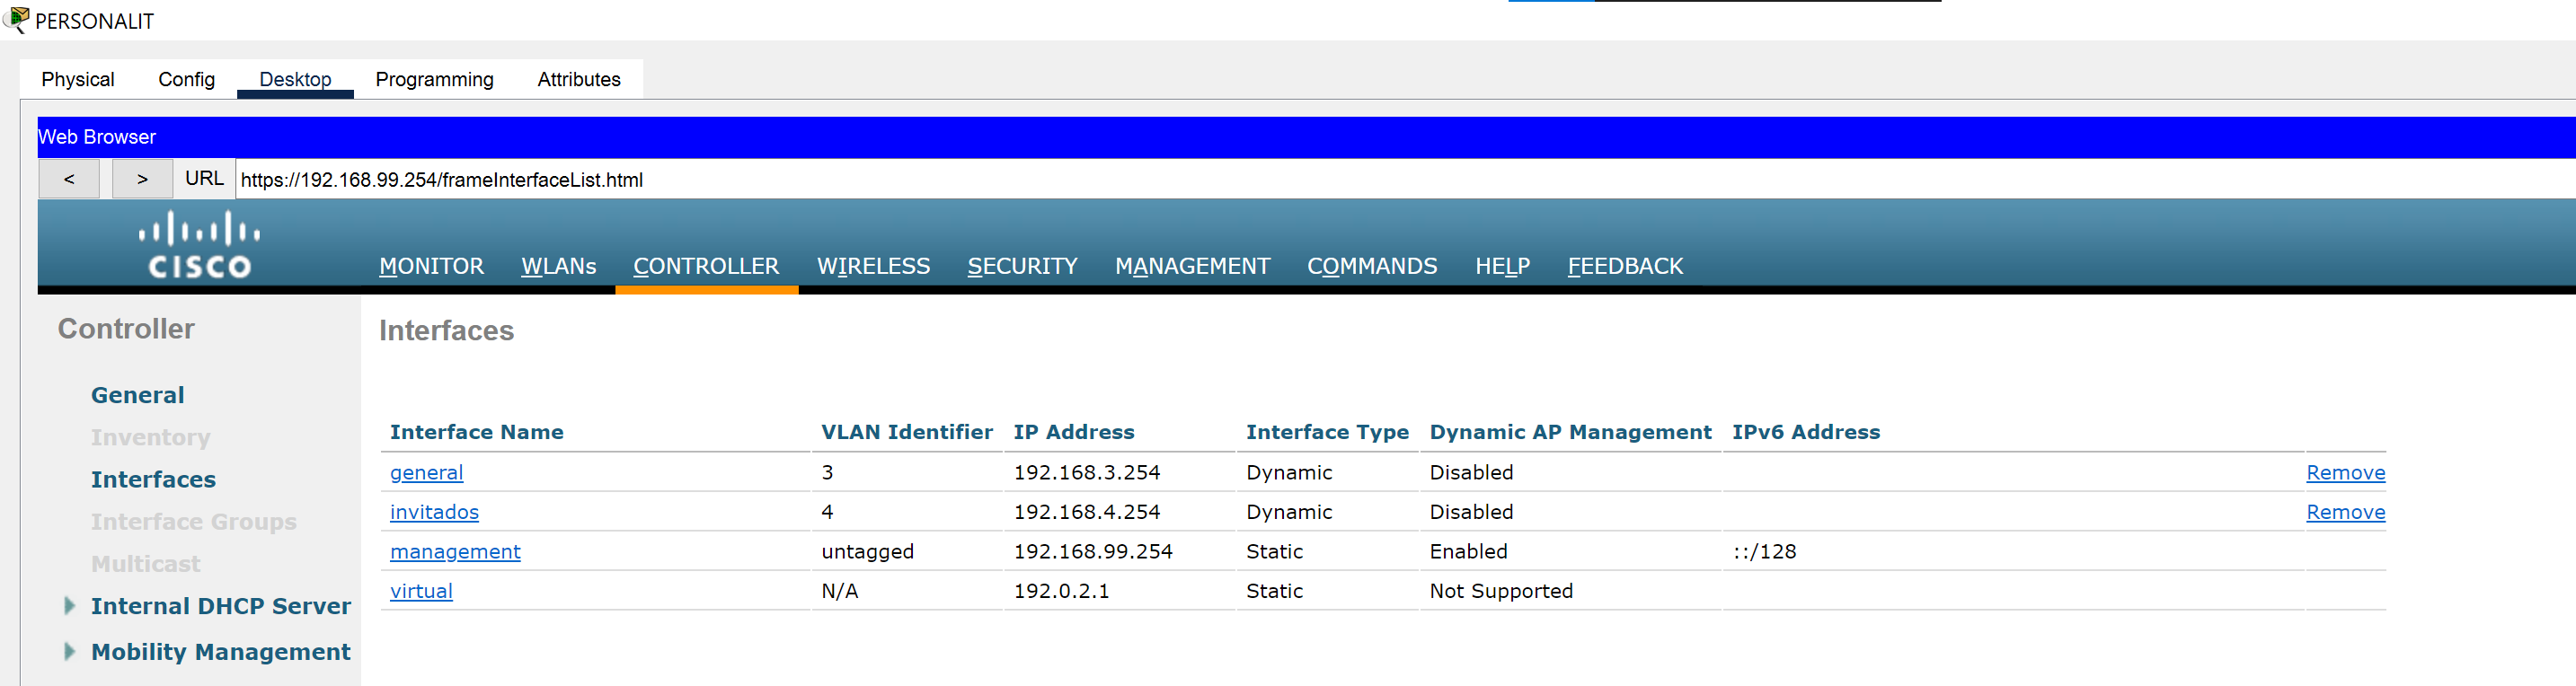Click the IP address 192.168.4.254
Viewport: 2576px width, 686px height.
(1087, 512)
